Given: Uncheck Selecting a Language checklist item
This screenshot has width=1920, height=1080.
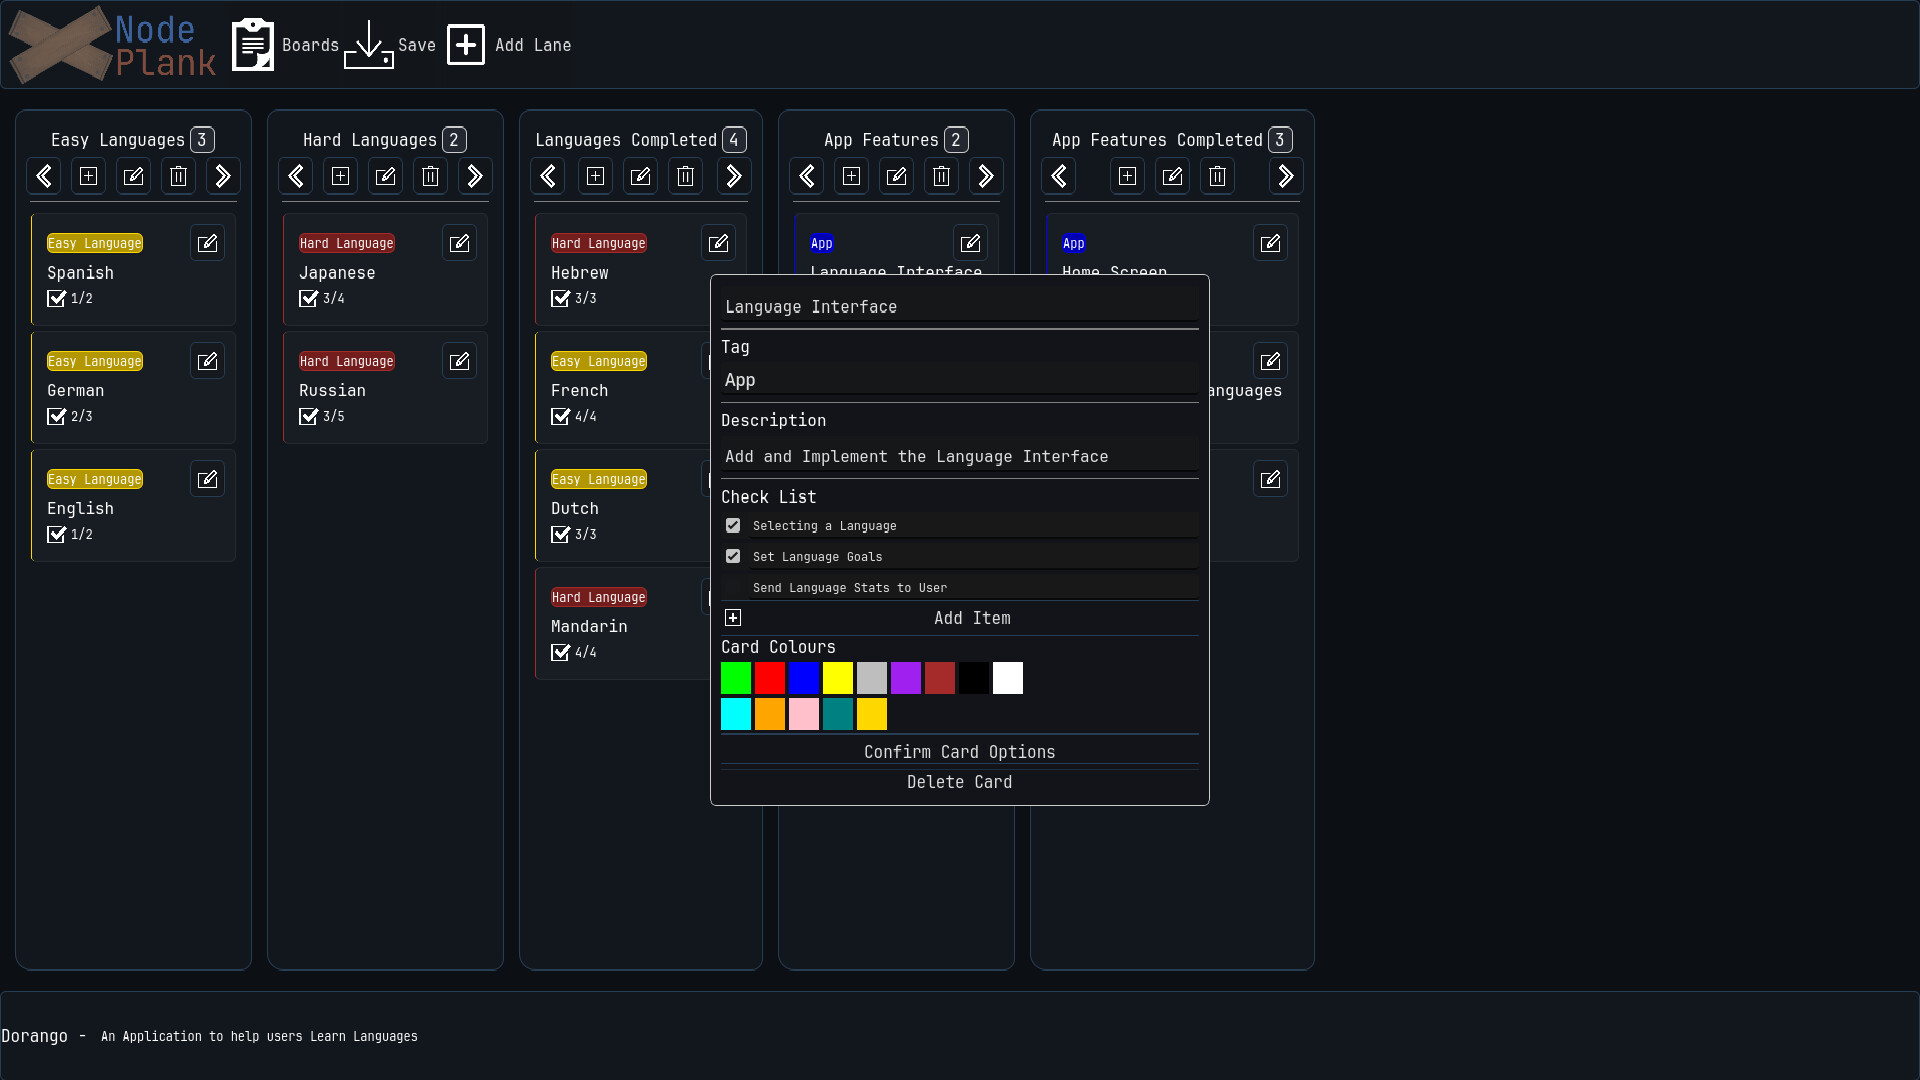Looking at the screenshot, I should [x=733, y=526].
